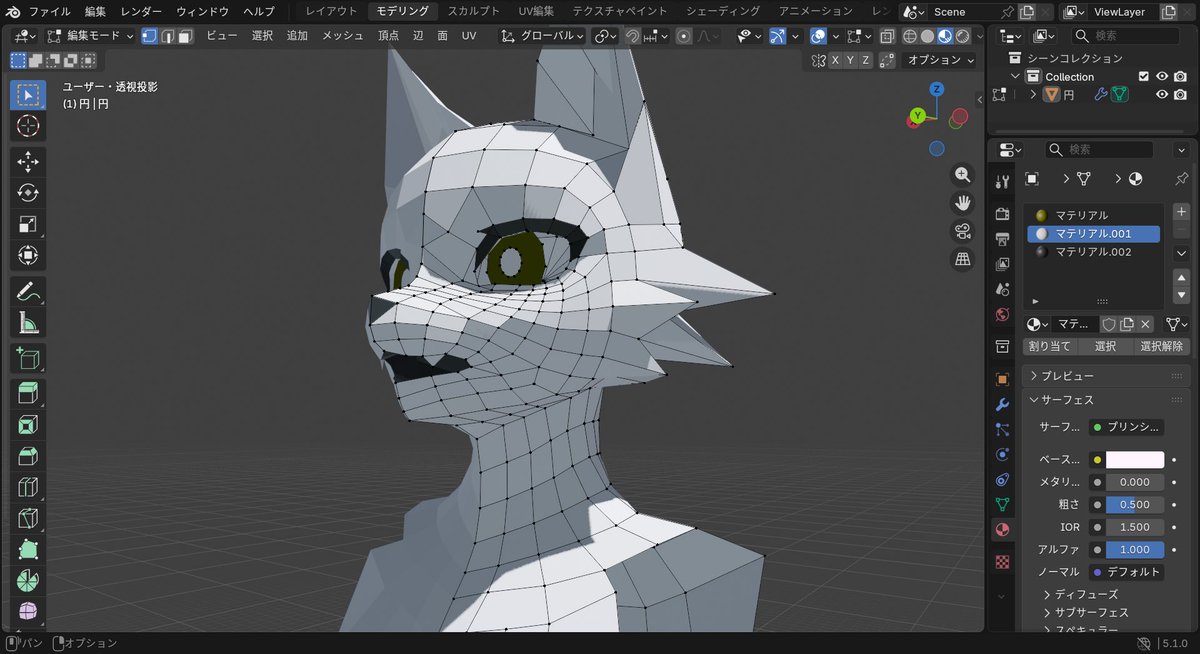Select the Loop Cut tool
Image resolution: width=1200 pixels, height=654 pixels.
pos(28,487)
